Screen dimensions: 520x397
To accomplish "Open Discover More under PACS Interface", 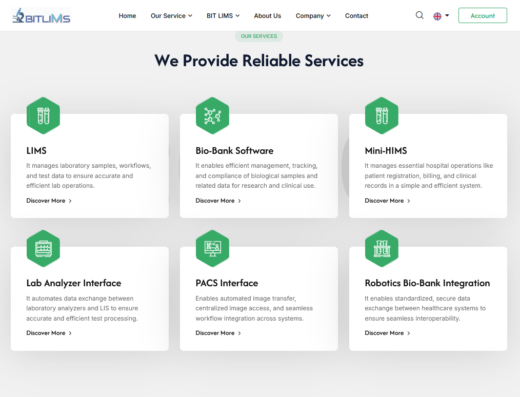I will point(215,333).
